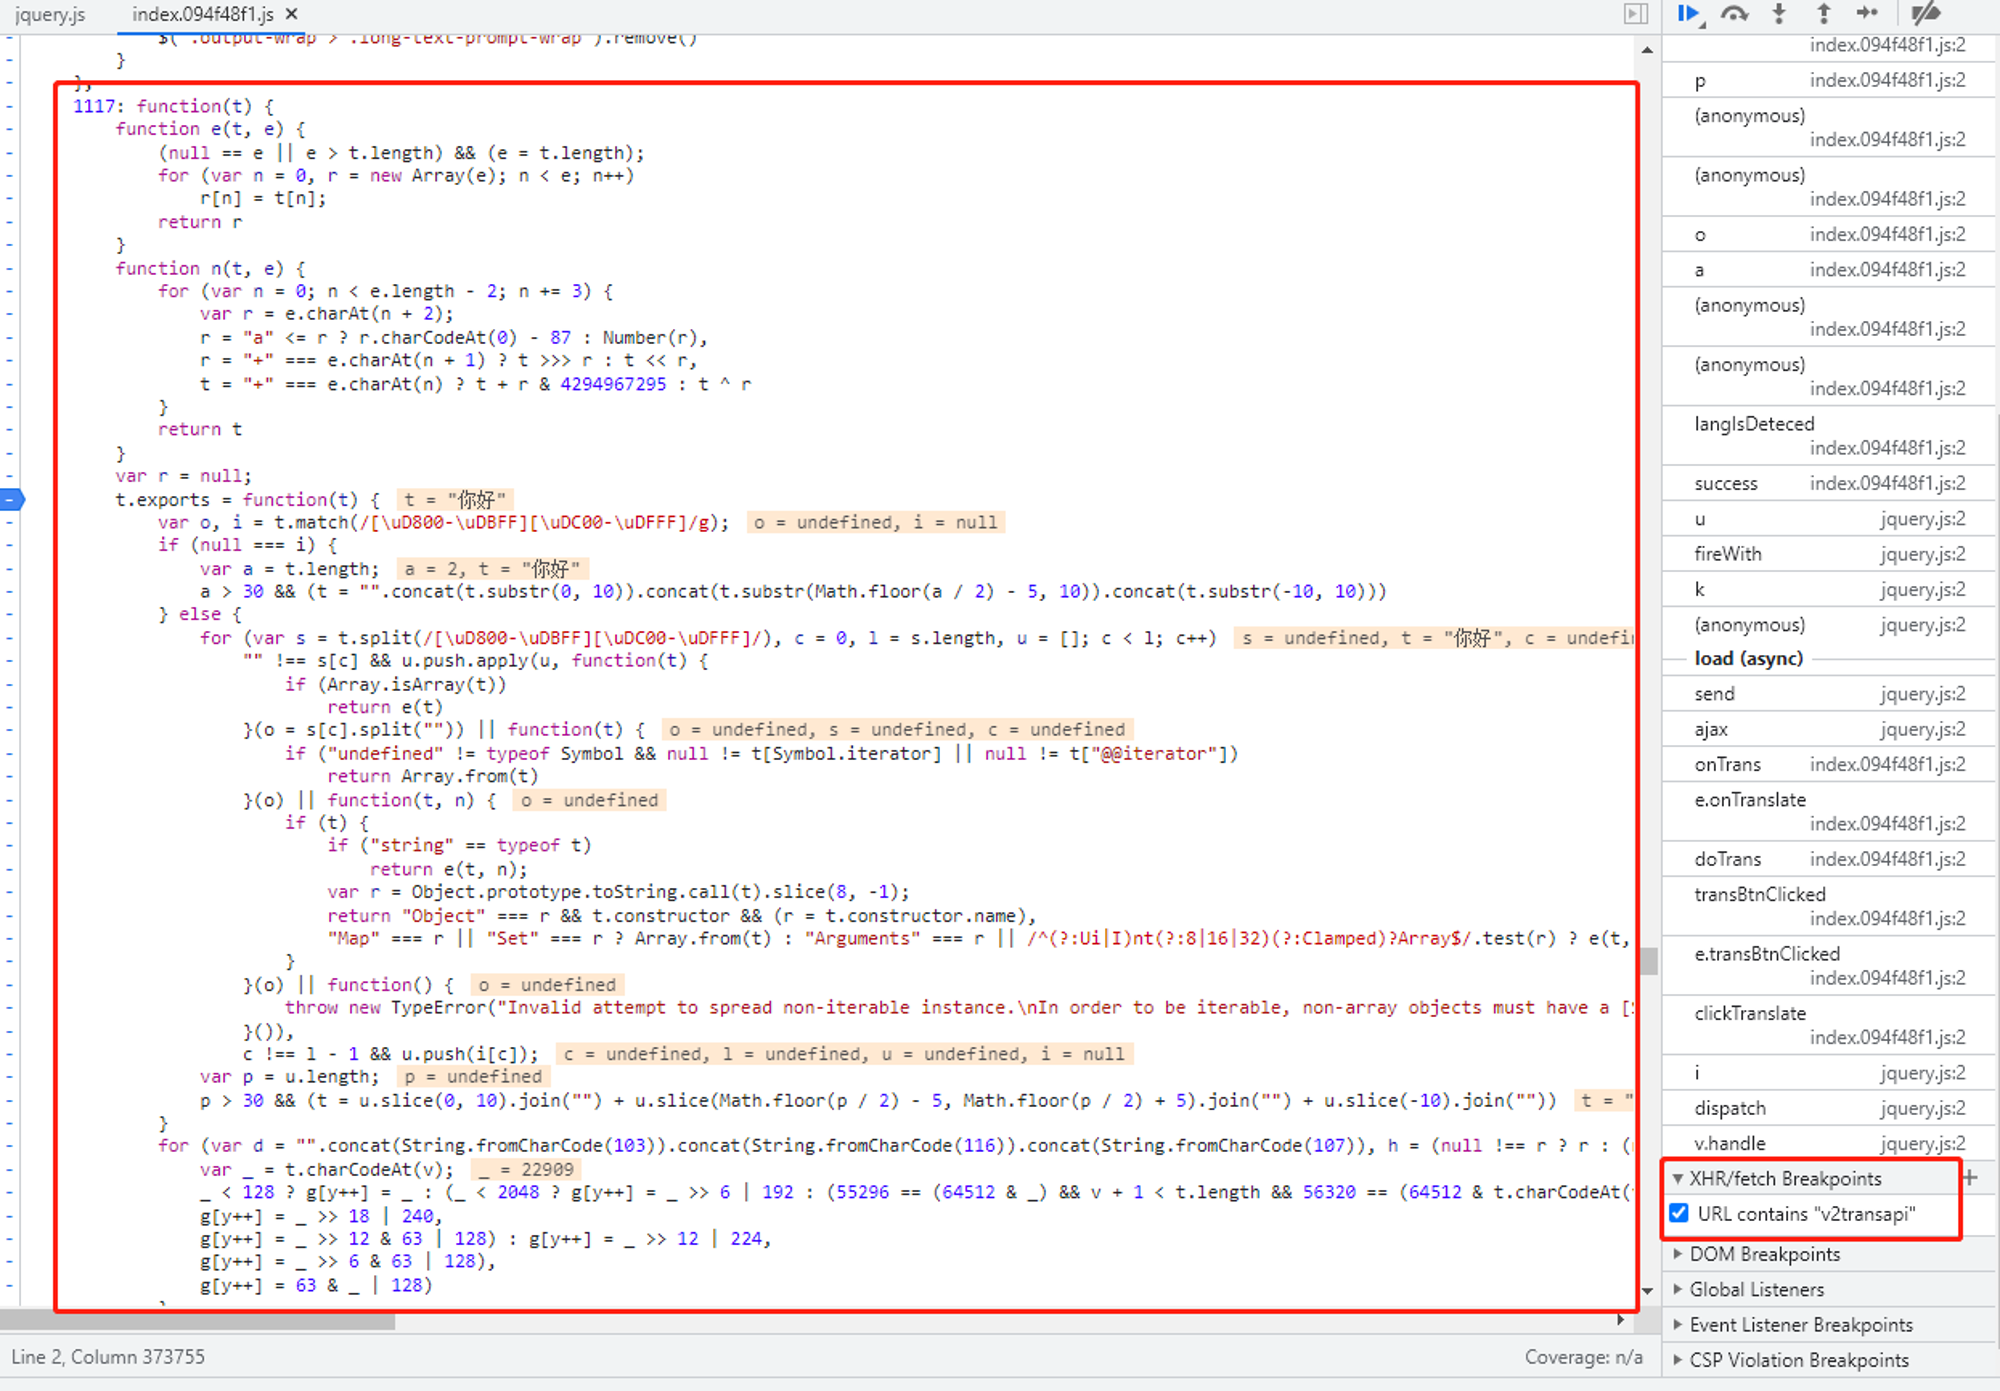Select the success call stack frame

1830,483
